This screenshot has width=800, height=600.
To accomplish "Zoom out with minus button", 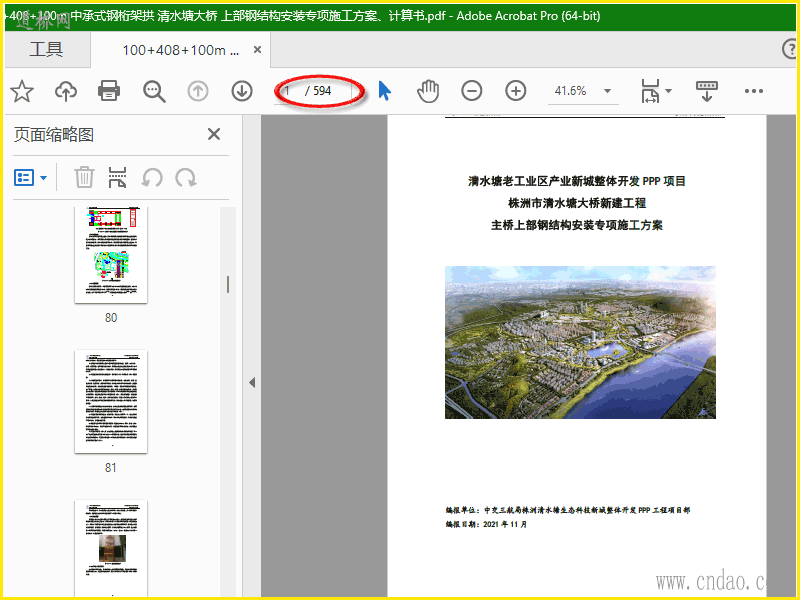I will click(x=472, y=91).
